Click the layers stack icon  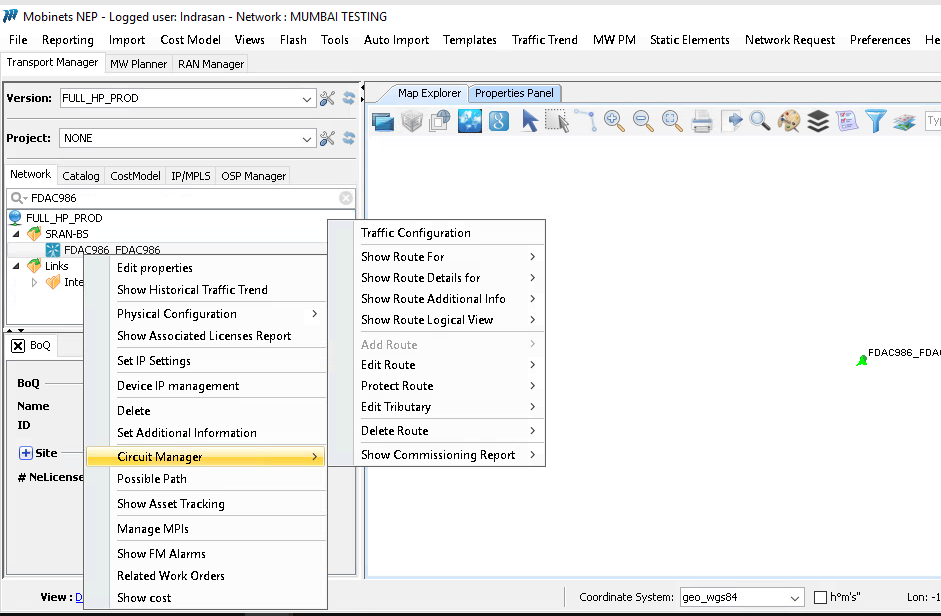[x=818, y=121]
